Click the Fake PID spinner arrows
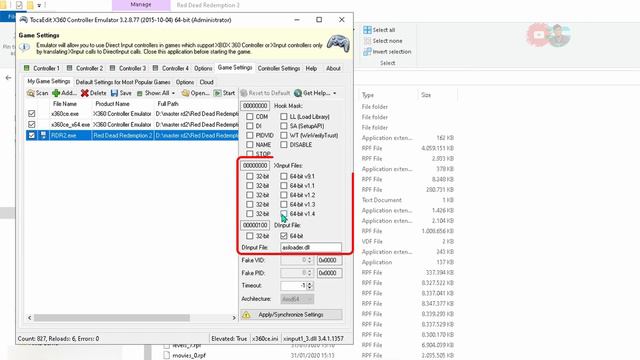Viewport: 640px width, 360px height. tap(310, 273)
